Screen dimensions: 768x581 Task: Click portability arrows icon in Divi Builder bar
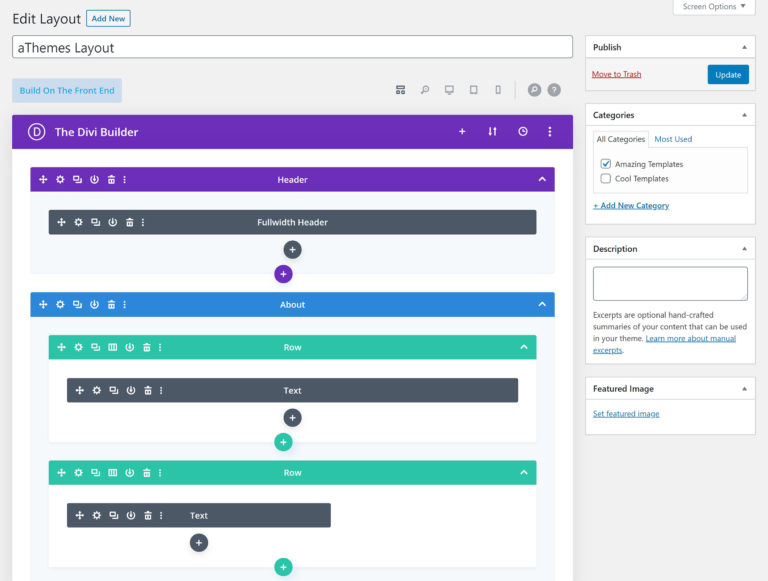[x=492, y=131]
